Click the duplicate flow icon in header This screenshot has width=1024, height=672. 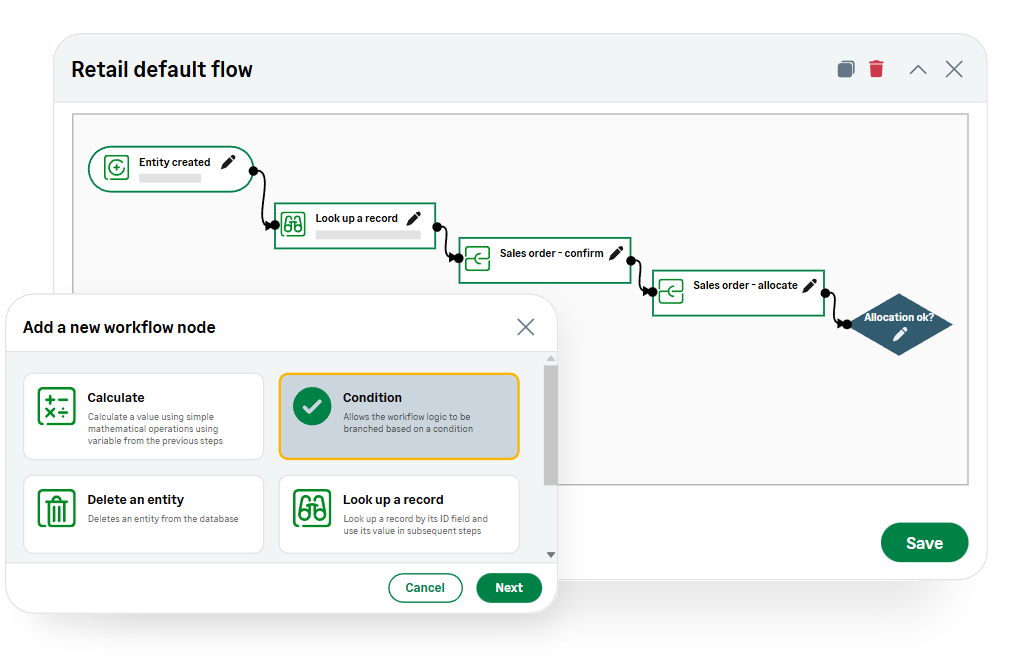(846, 69)
